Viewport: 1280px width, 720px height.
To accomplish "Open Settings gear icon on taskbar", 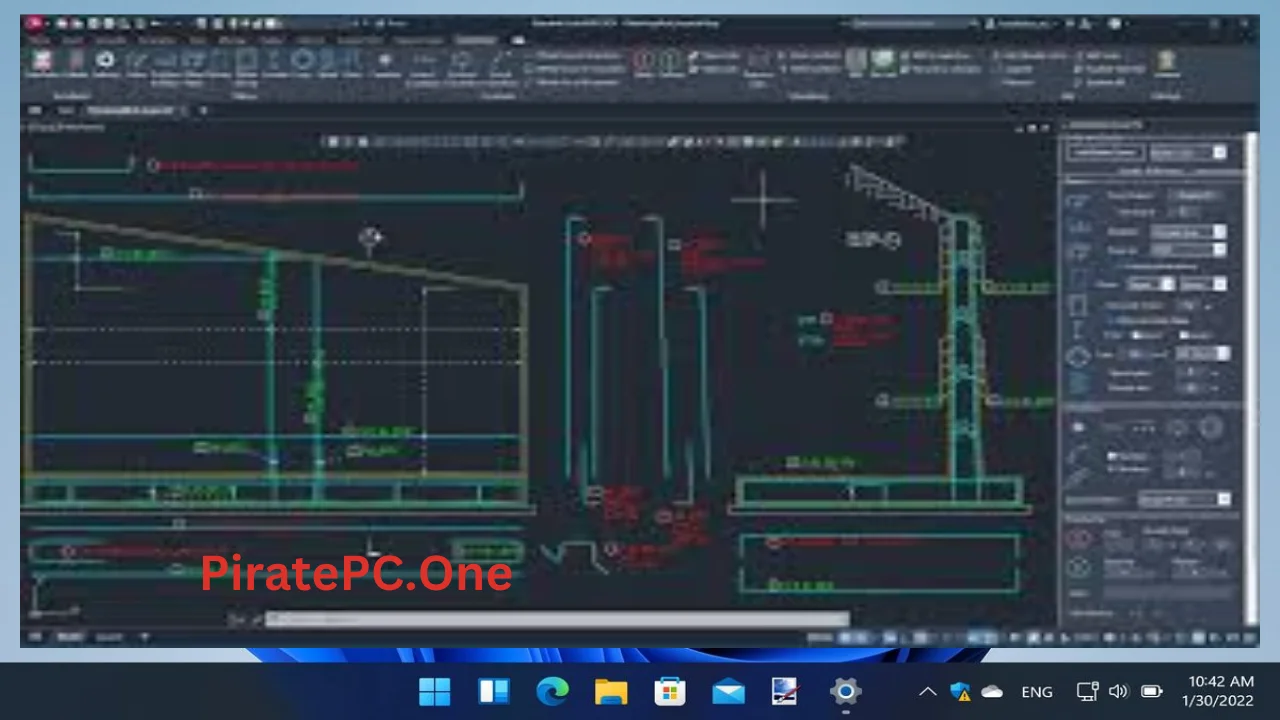I will [845, 691].
